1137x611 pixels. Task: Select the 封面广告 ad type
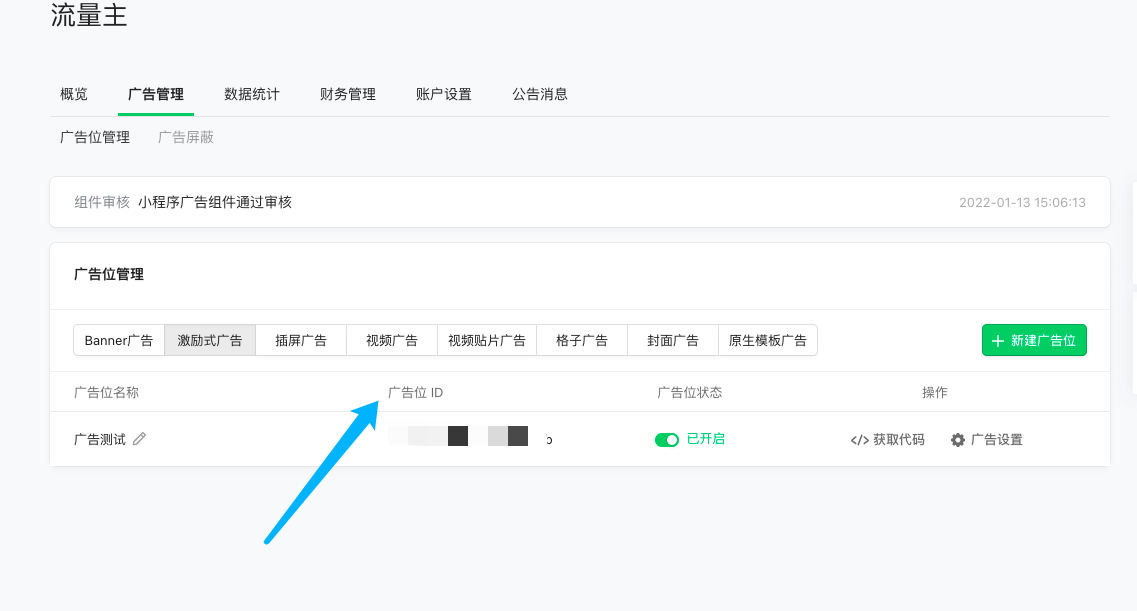[673, 340]
